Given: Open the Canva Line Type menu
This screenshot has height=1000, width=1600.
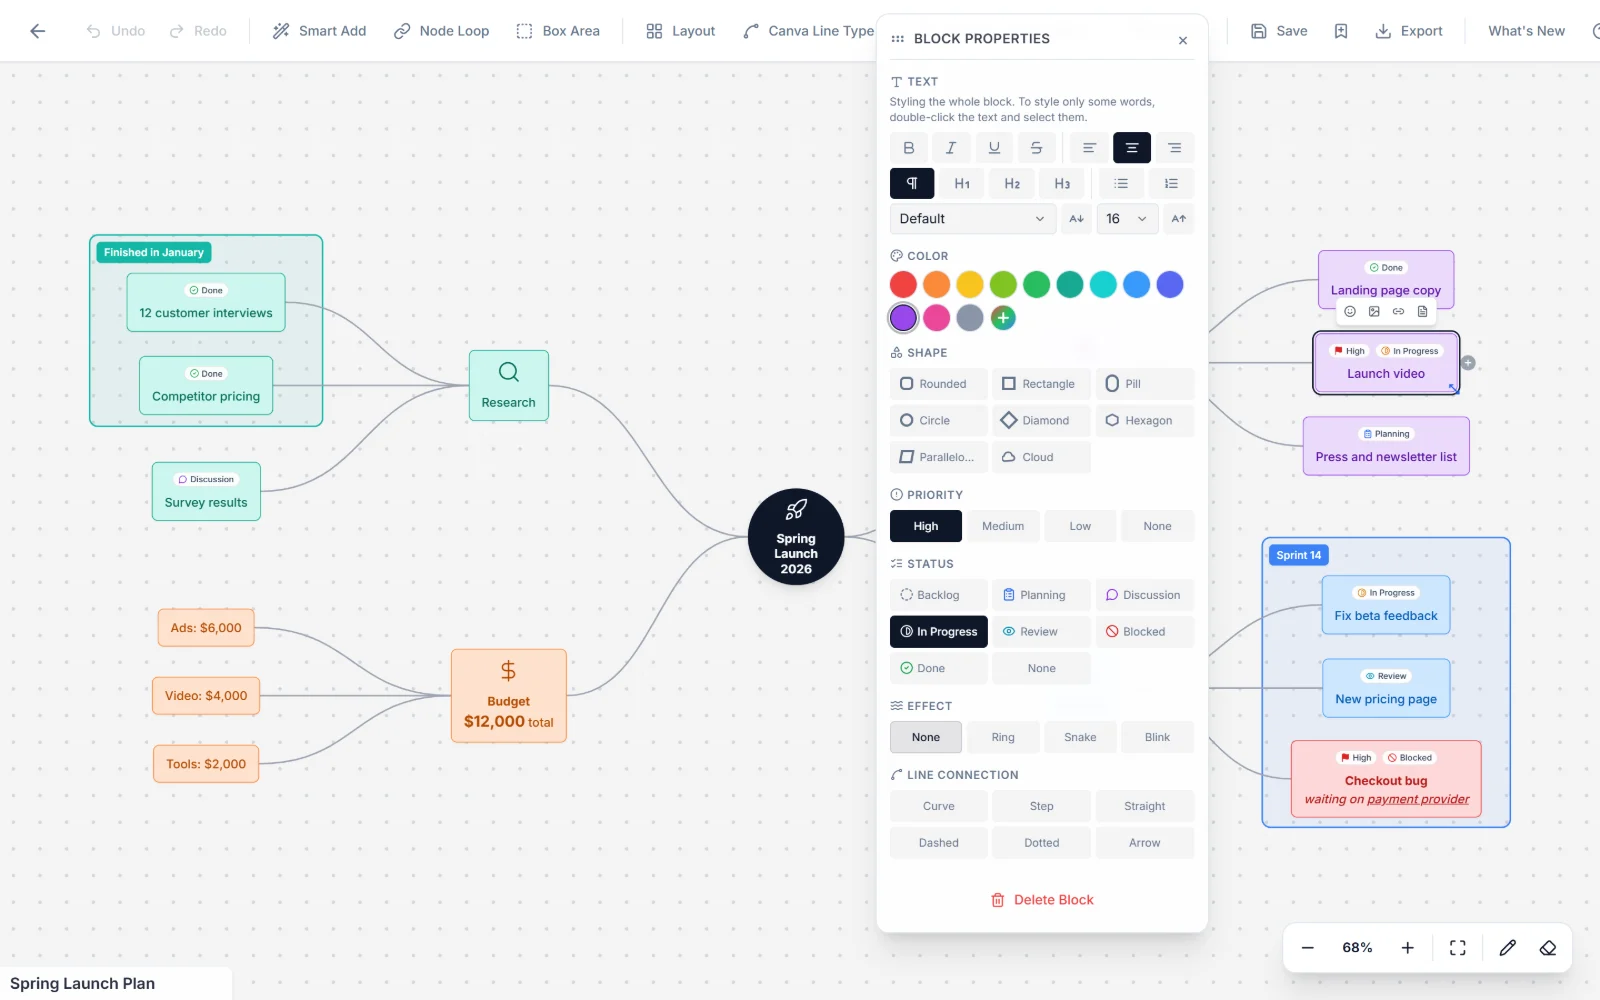Looking at the screenshot, I should (808, 31).
